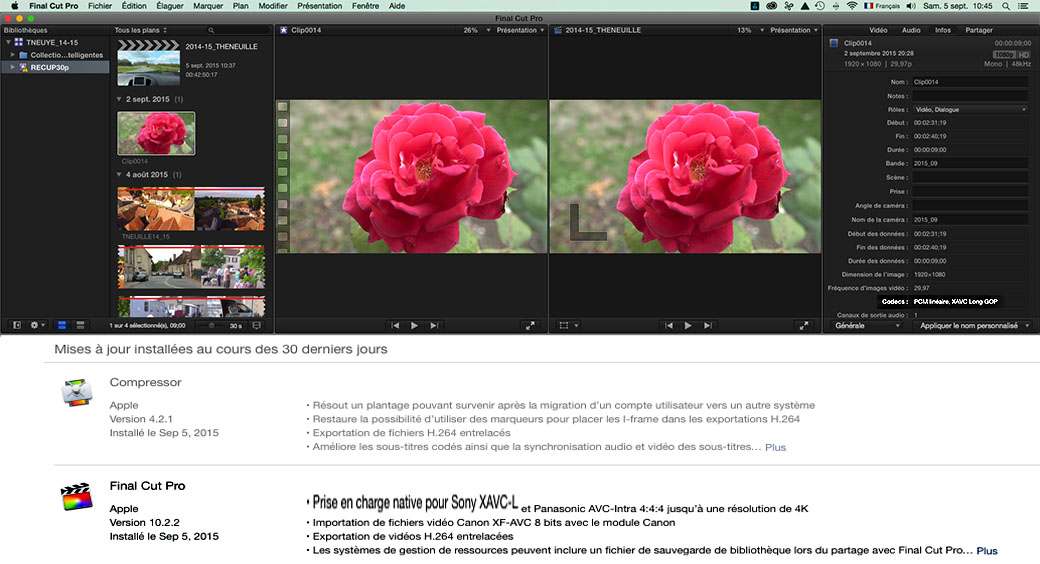This screenshot has width=1040, height=564.
Task: Click Appliquer le nom personnalisé button
Action: [x=970, y=325]
